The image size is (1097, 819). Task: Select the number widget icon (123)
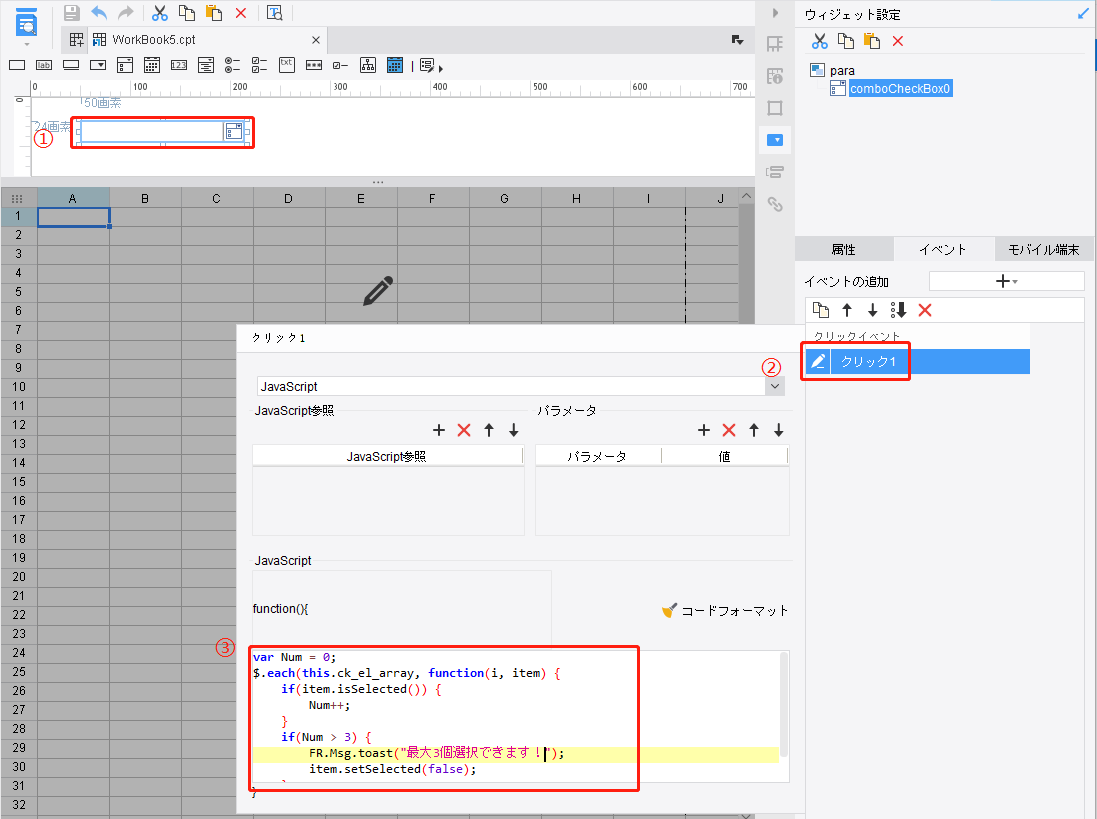point(179,65)
